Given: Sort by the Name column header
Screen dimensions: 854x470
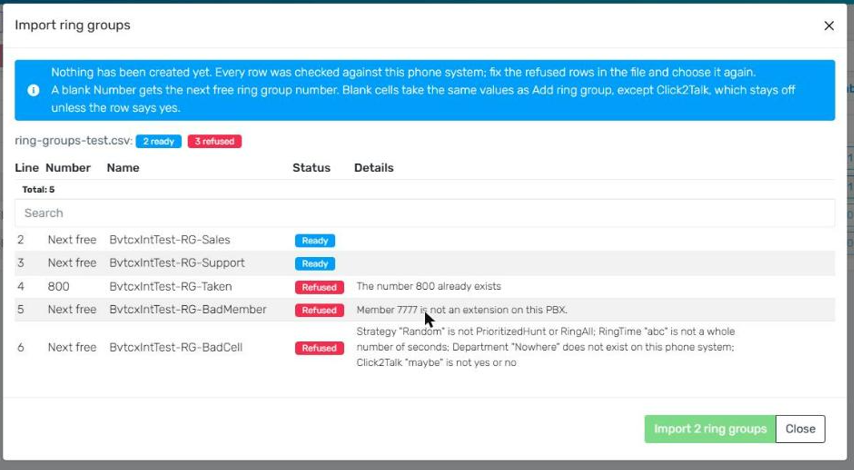Looking at the screenshot, I should [123, 168].
